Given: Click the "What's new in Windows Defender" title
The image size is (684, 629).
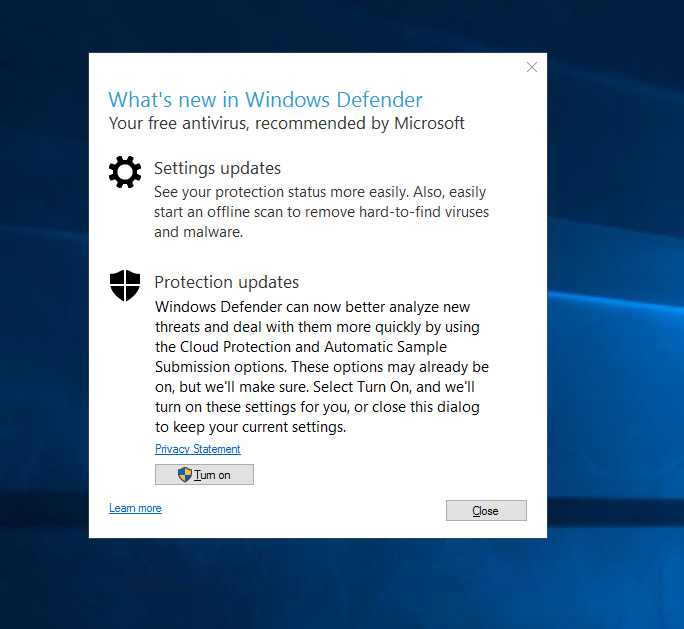Looking at the screenshot, I should tap(265, 99).
